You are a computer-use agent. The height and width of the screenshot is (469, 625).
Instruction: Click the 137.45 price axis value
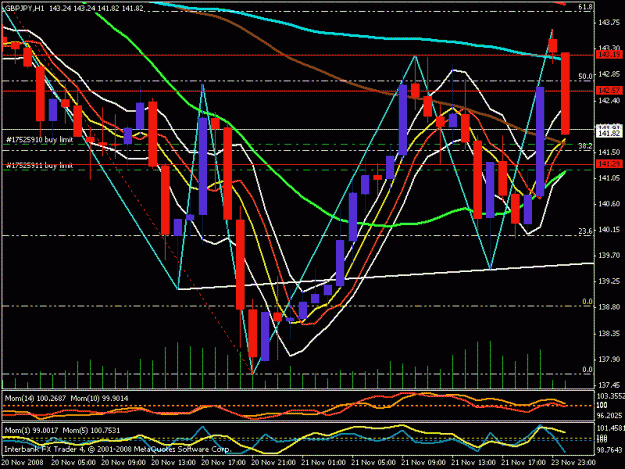coord(609,385)
